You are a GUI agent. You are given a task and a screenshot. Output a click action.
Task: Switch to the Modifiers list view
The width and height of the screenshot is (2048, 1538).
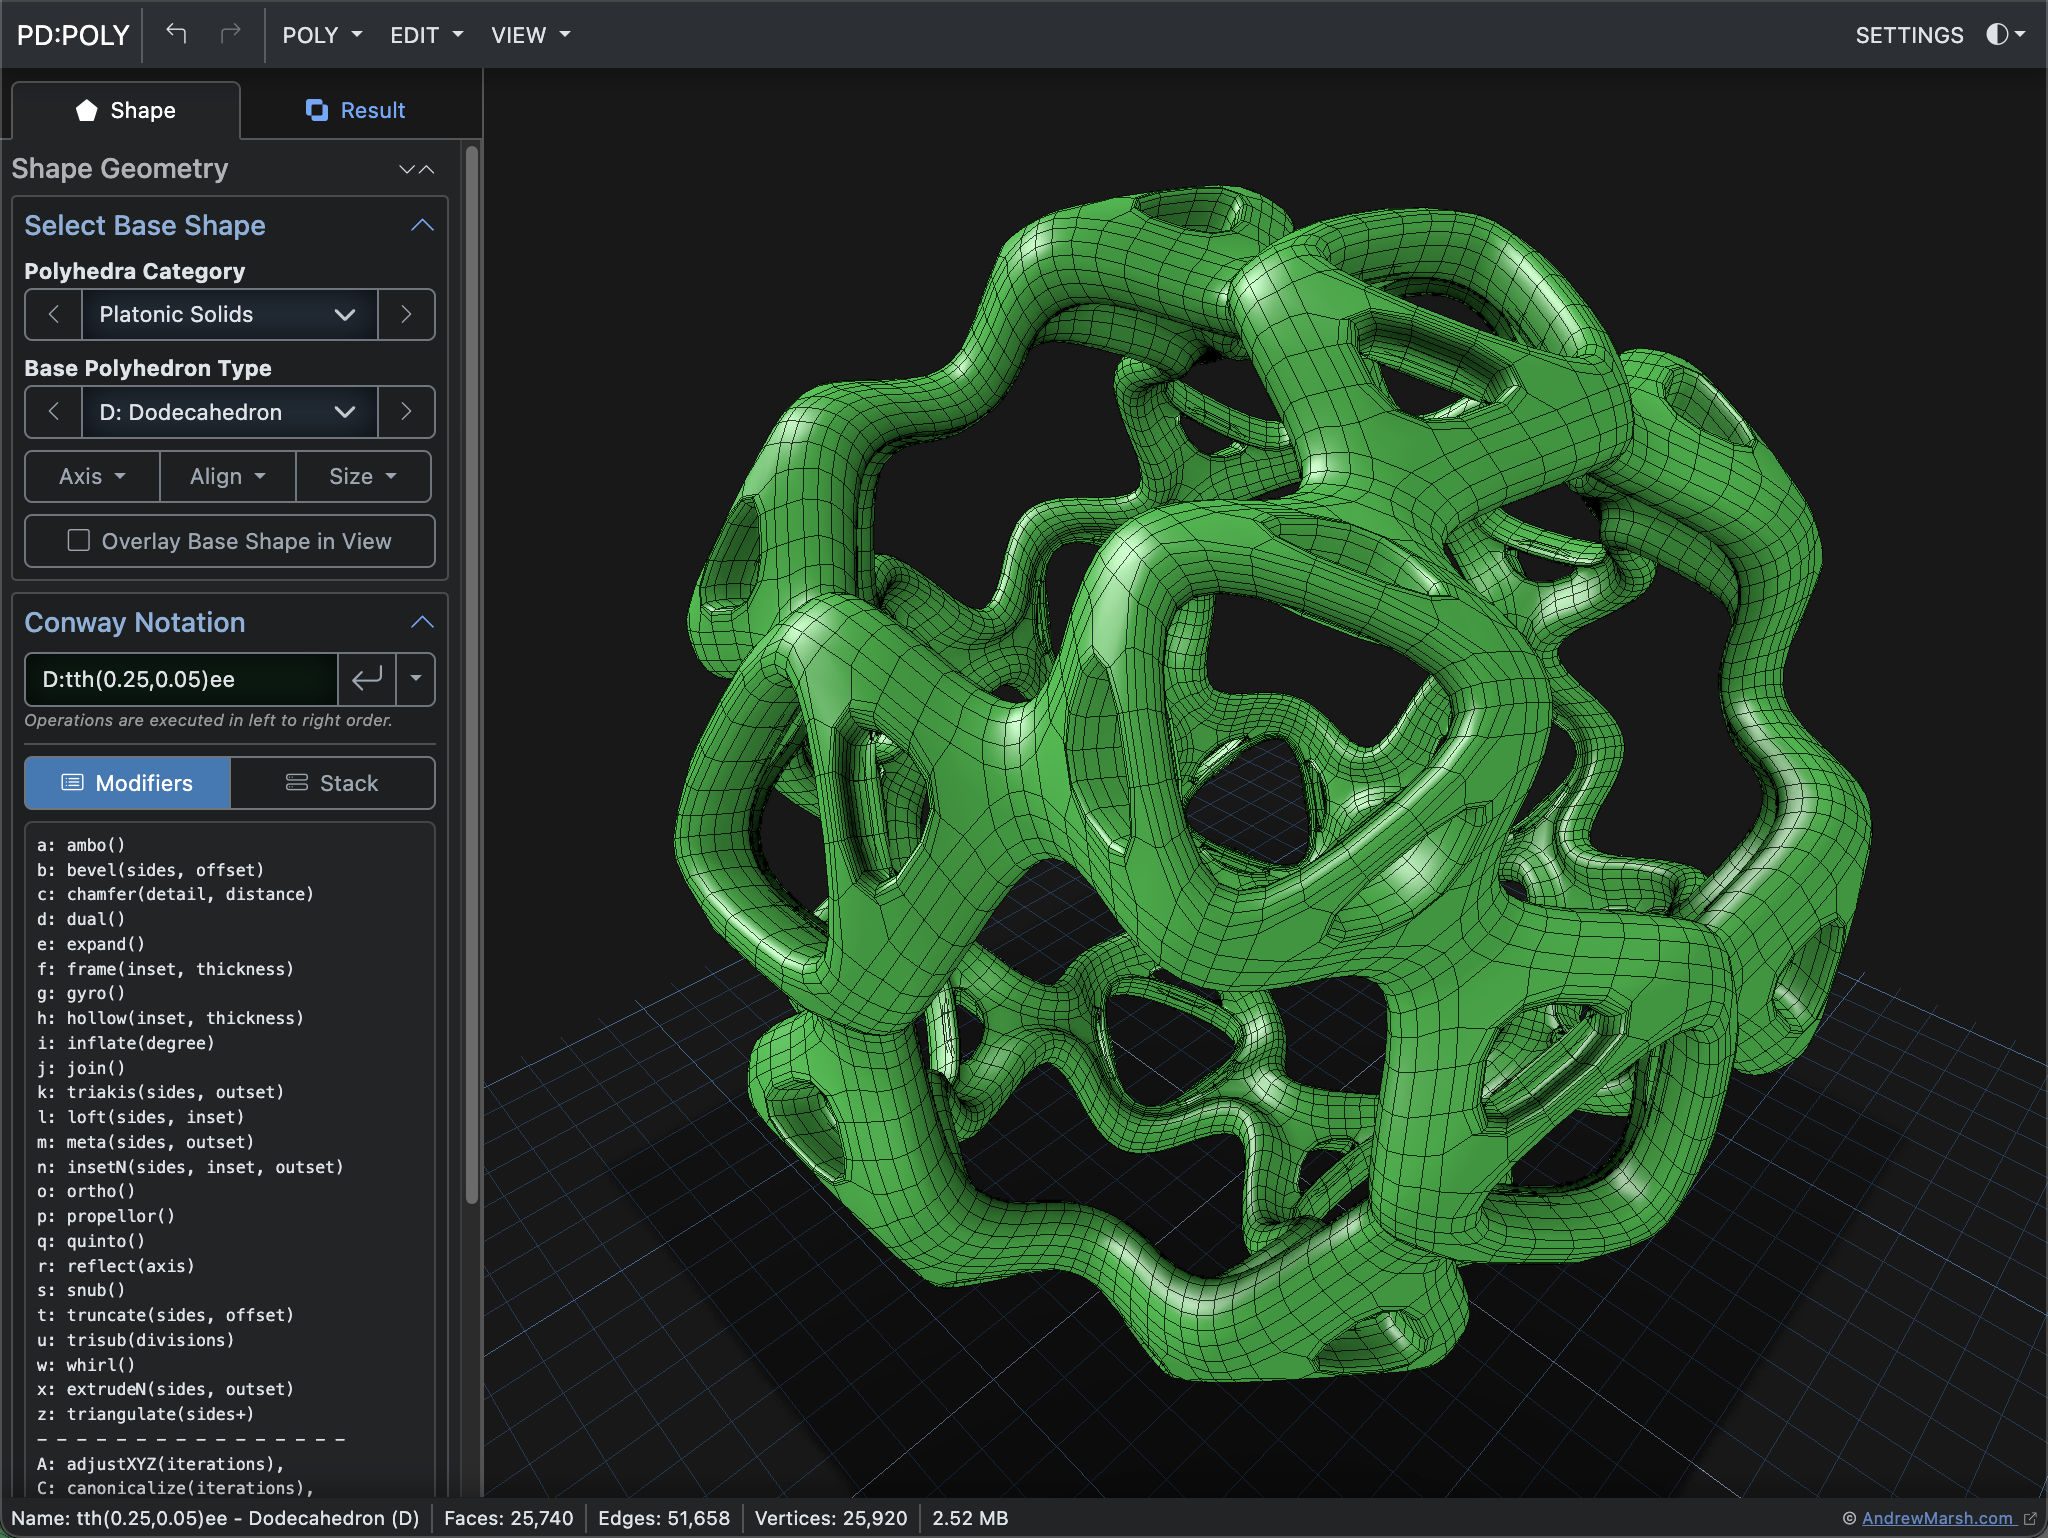pyautogui.click(x=128, y=783)
